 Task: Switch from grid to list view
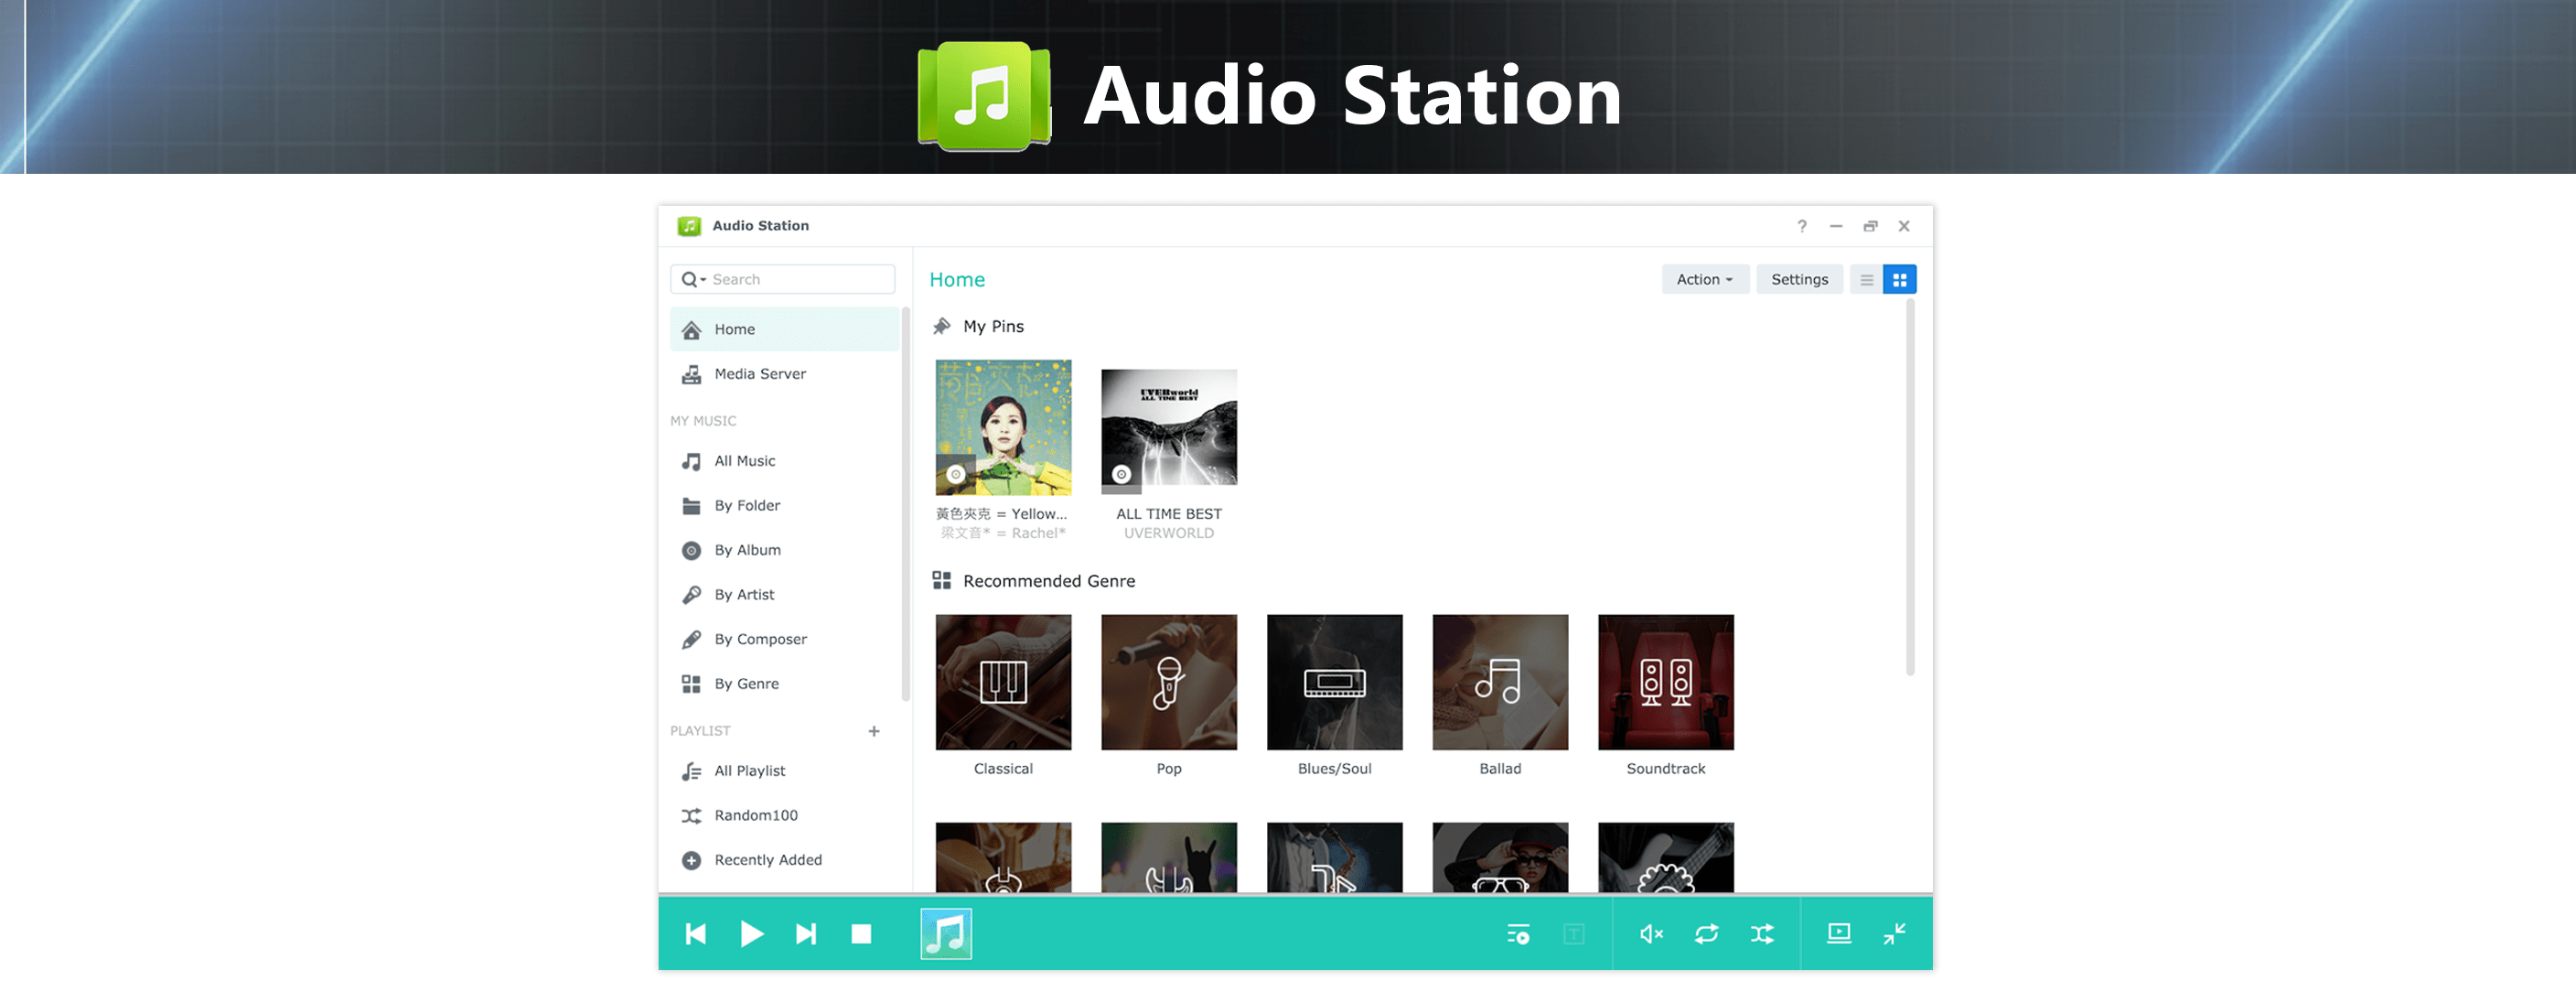[1865, 279]
